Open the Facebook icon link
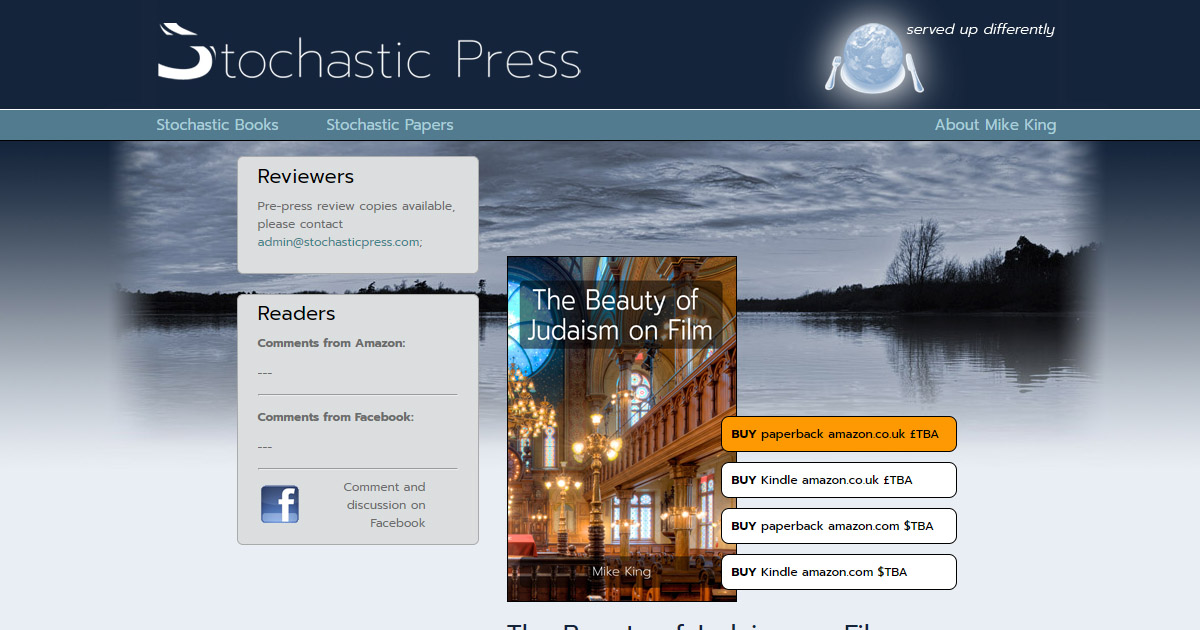 (280, 505)
